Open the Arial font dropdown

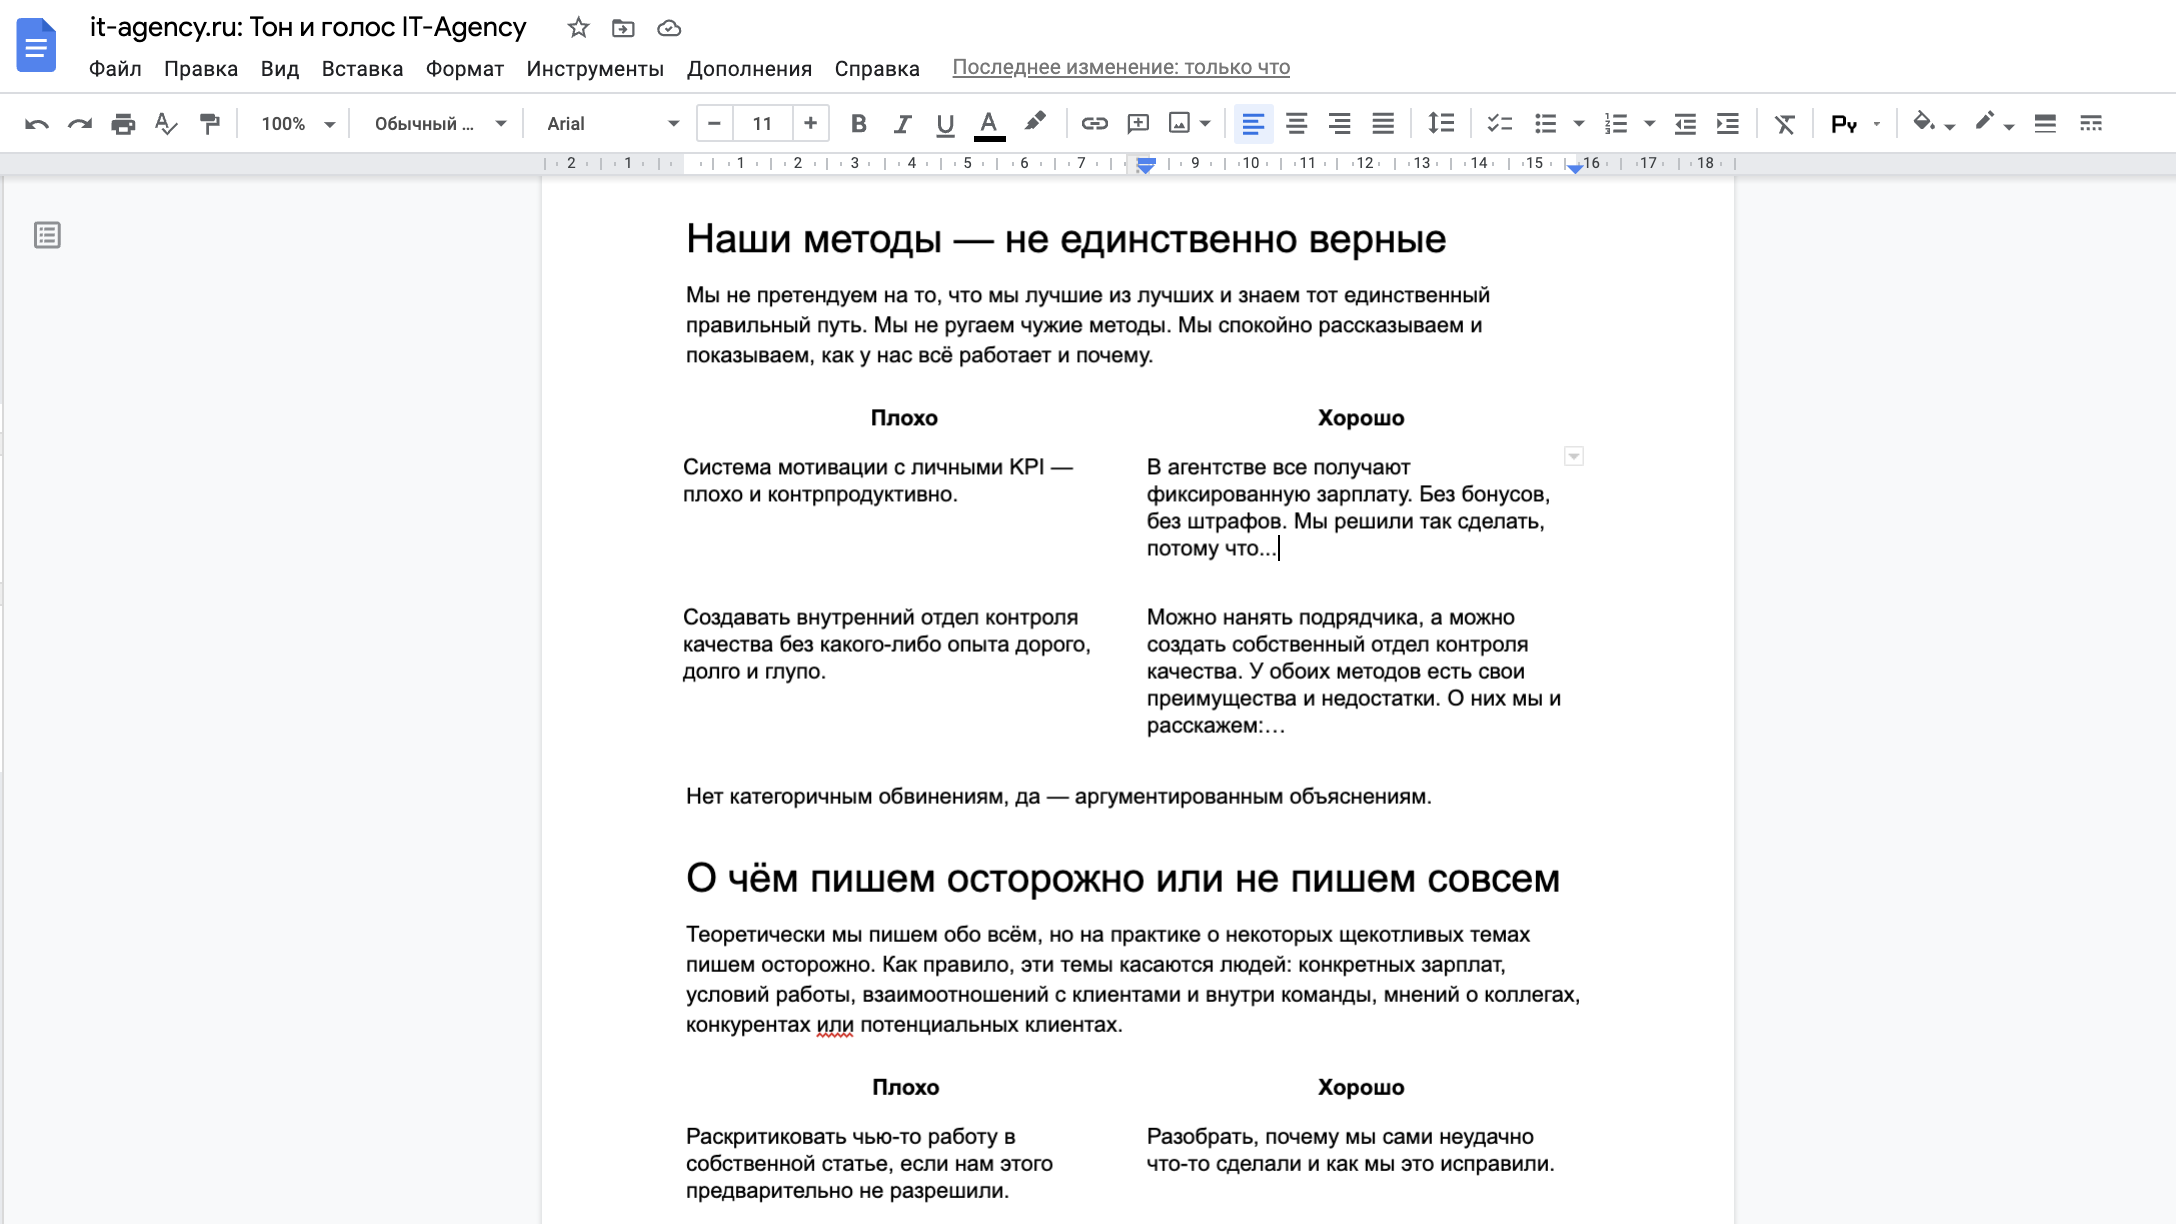click(612, 124)
